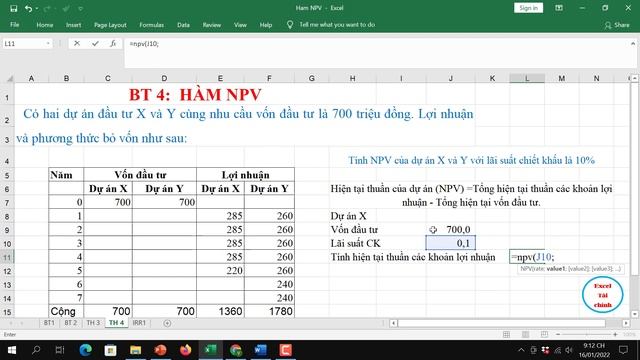The width and height of the screenshot is (640, 360).
Task: Cancel the formula entry with the X icon
Action: [x=77, y=43]
